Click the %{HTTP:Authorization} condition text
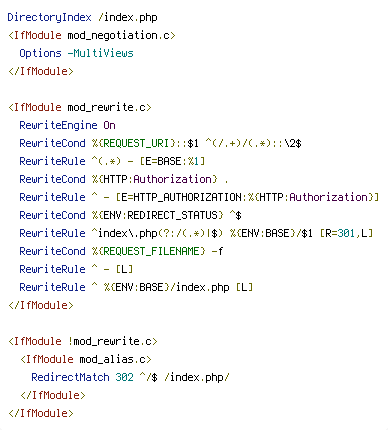388x430 pixels. 155,179
